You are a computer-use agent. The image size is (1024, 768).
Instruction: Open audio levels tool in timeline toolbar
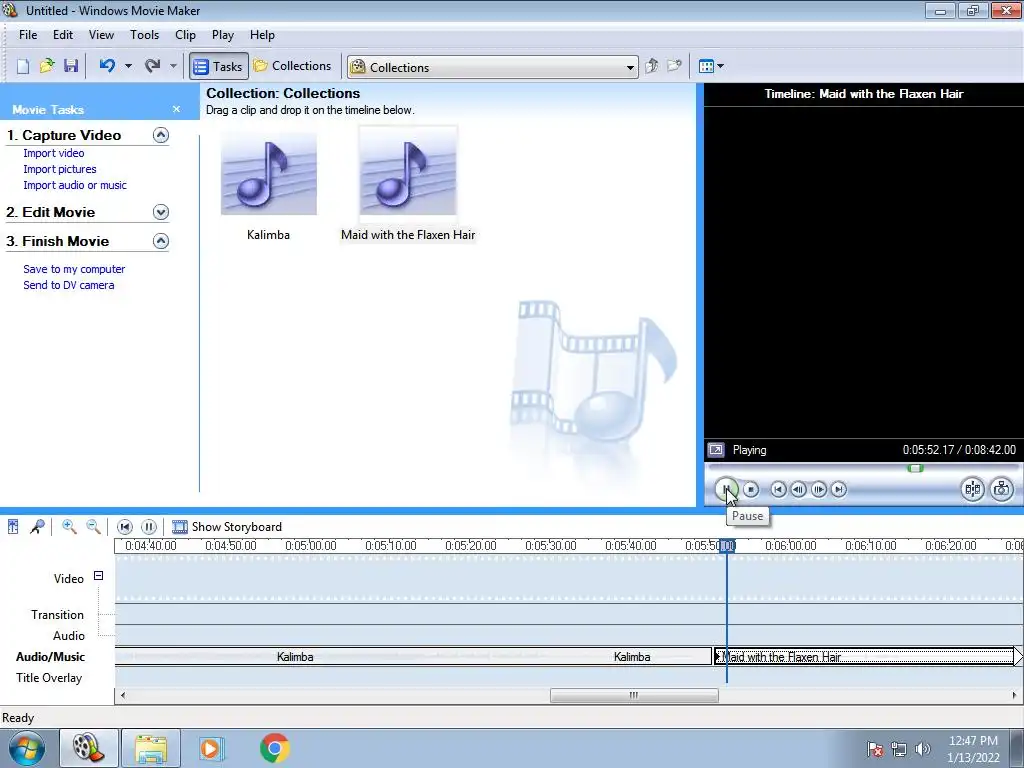pyautogui.click(x=13, y=526)
